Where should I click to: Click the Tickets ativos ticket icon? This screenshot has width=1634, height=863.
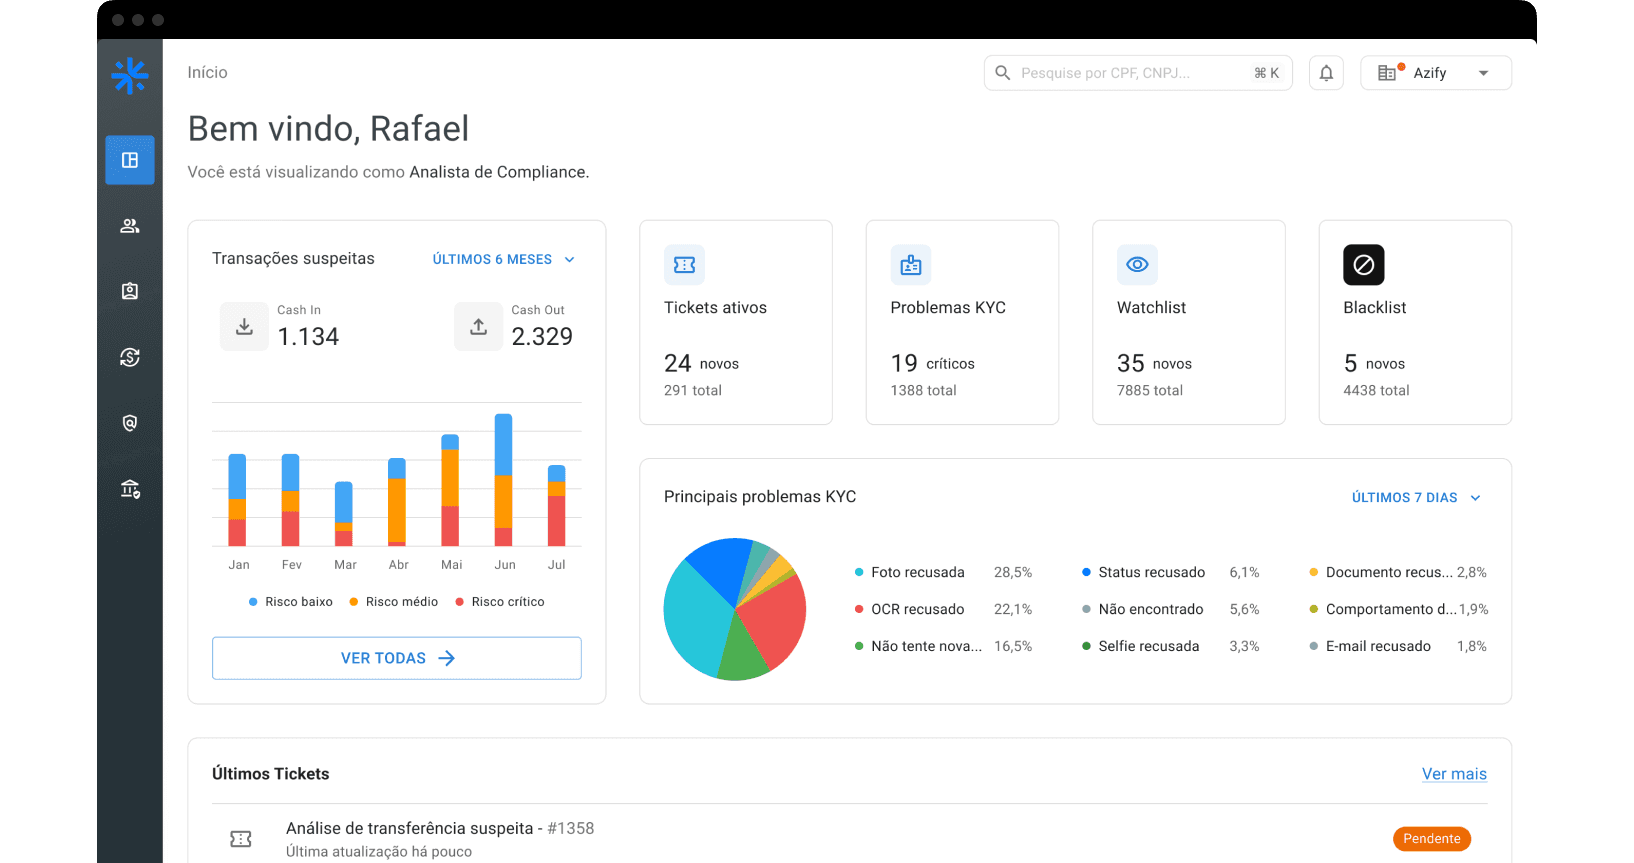(x=685, y=265)
